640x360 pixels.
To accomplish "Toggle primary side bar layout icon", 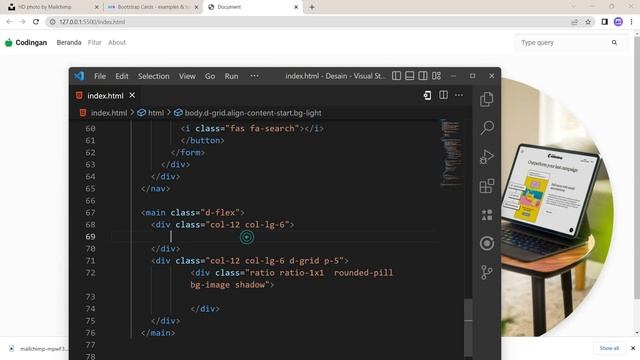I will coord(396,76).
